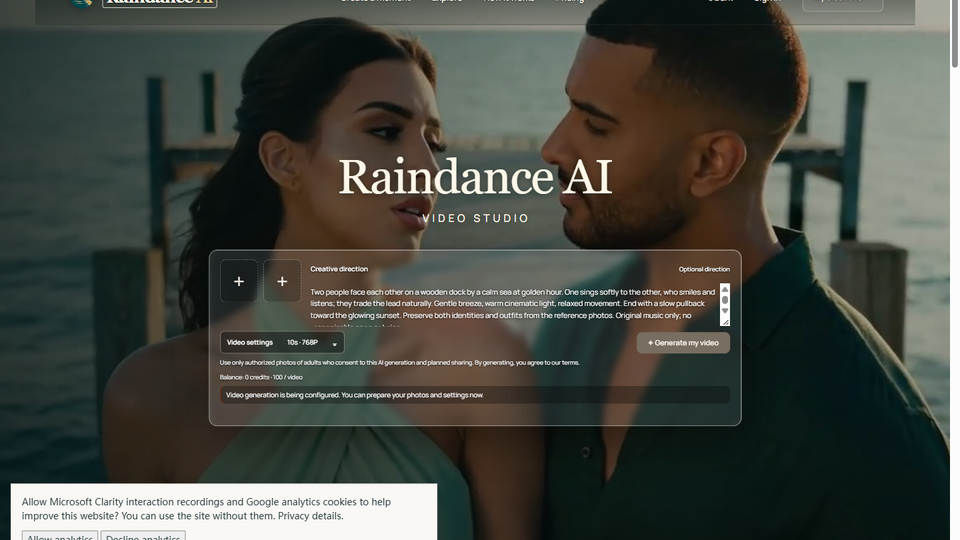Click the prompt textarea resize handle
Viewport: 960px width, 540px height.
pyautogui.click(x=726, y=322)
